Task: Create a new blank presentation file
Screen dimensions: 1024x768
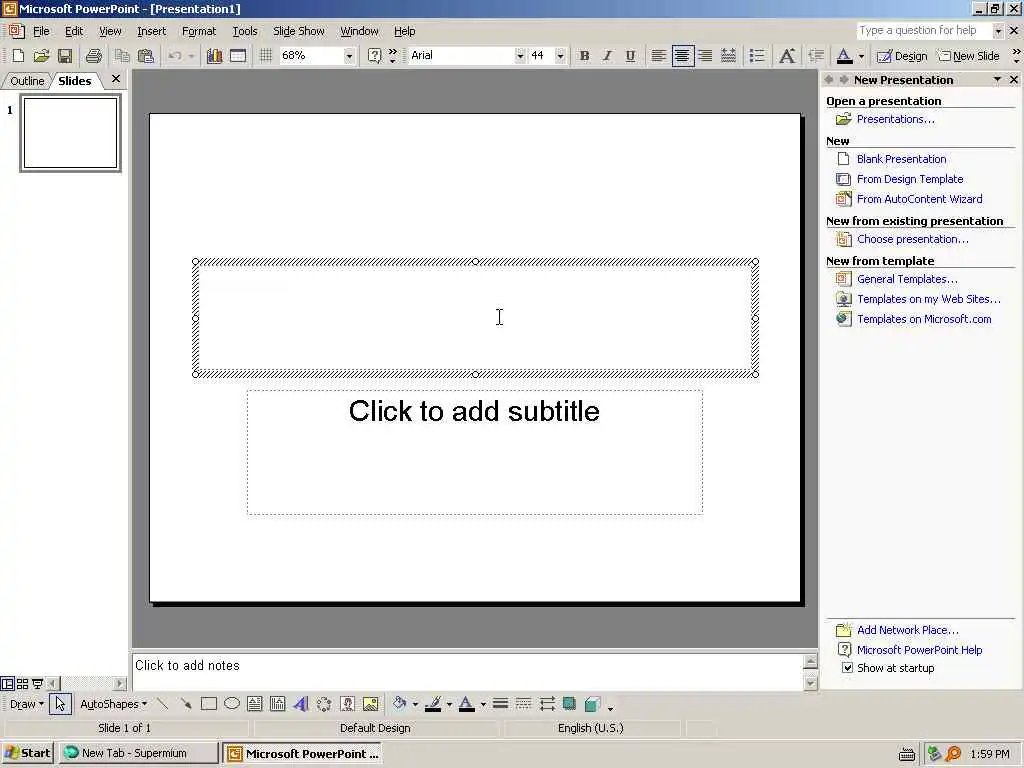Action: (18, 56)
